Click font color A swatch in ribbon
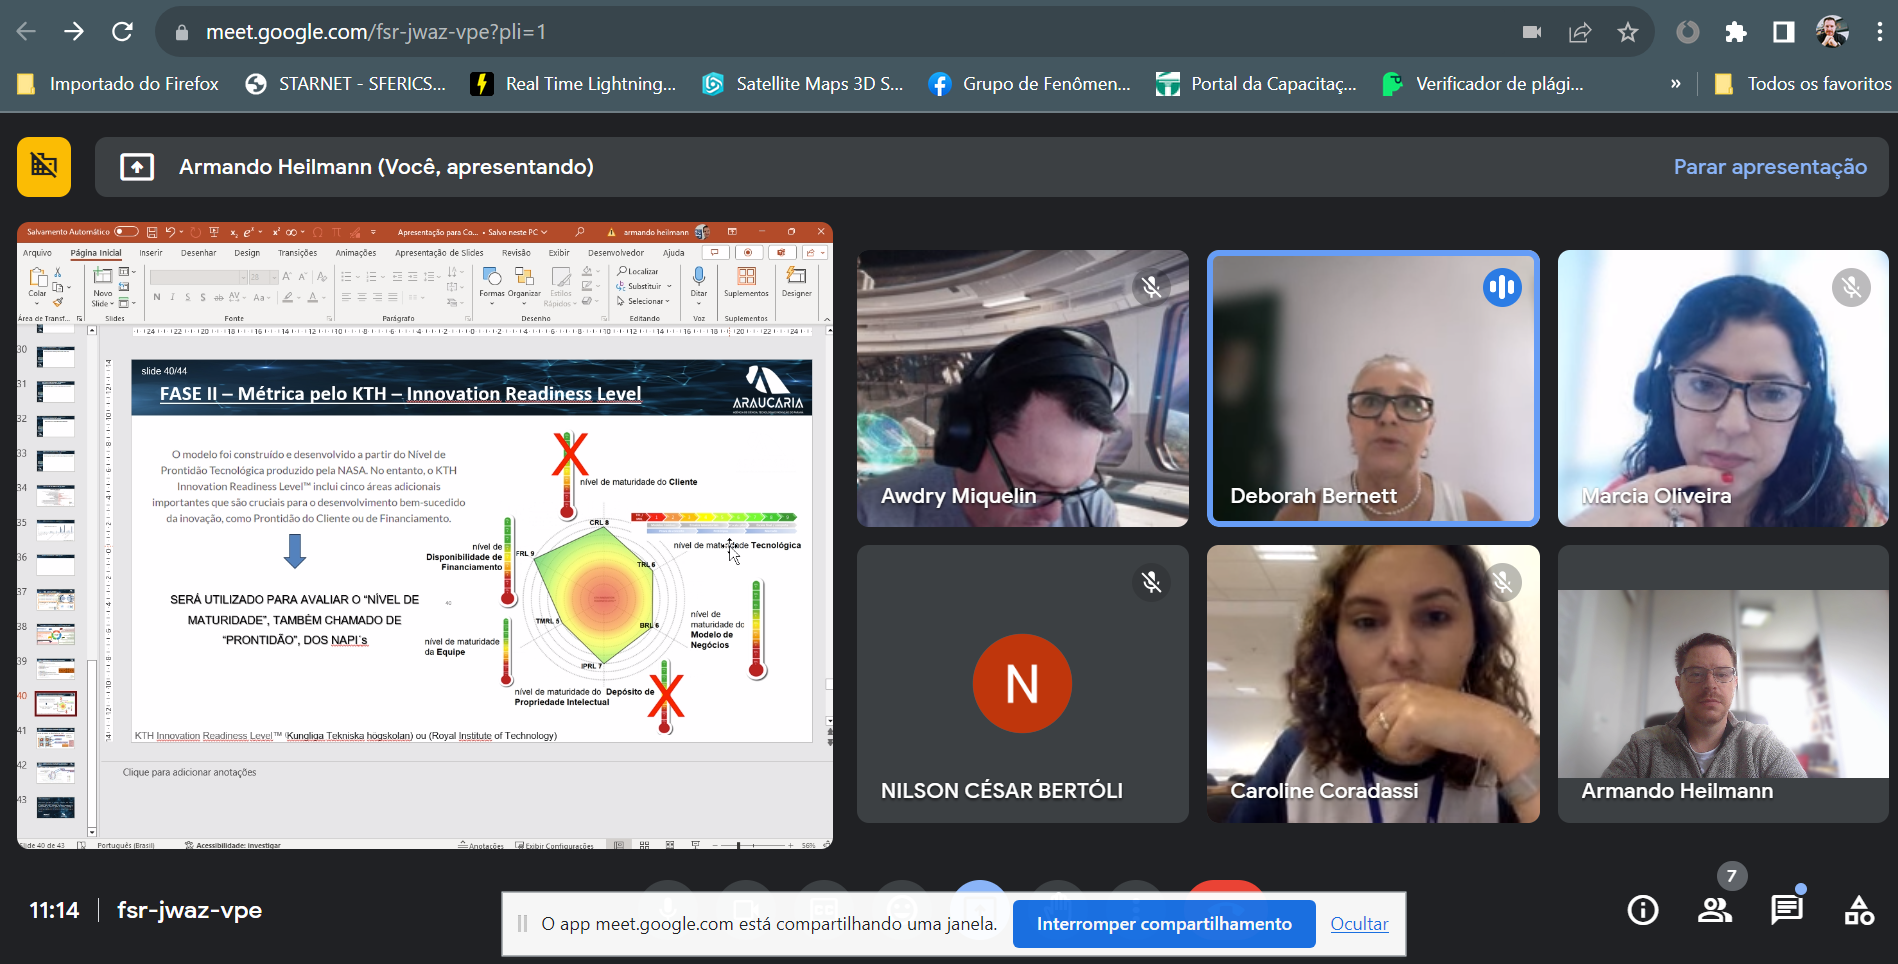This screenshot has height=964, width=1898. [x=312, y=297]
